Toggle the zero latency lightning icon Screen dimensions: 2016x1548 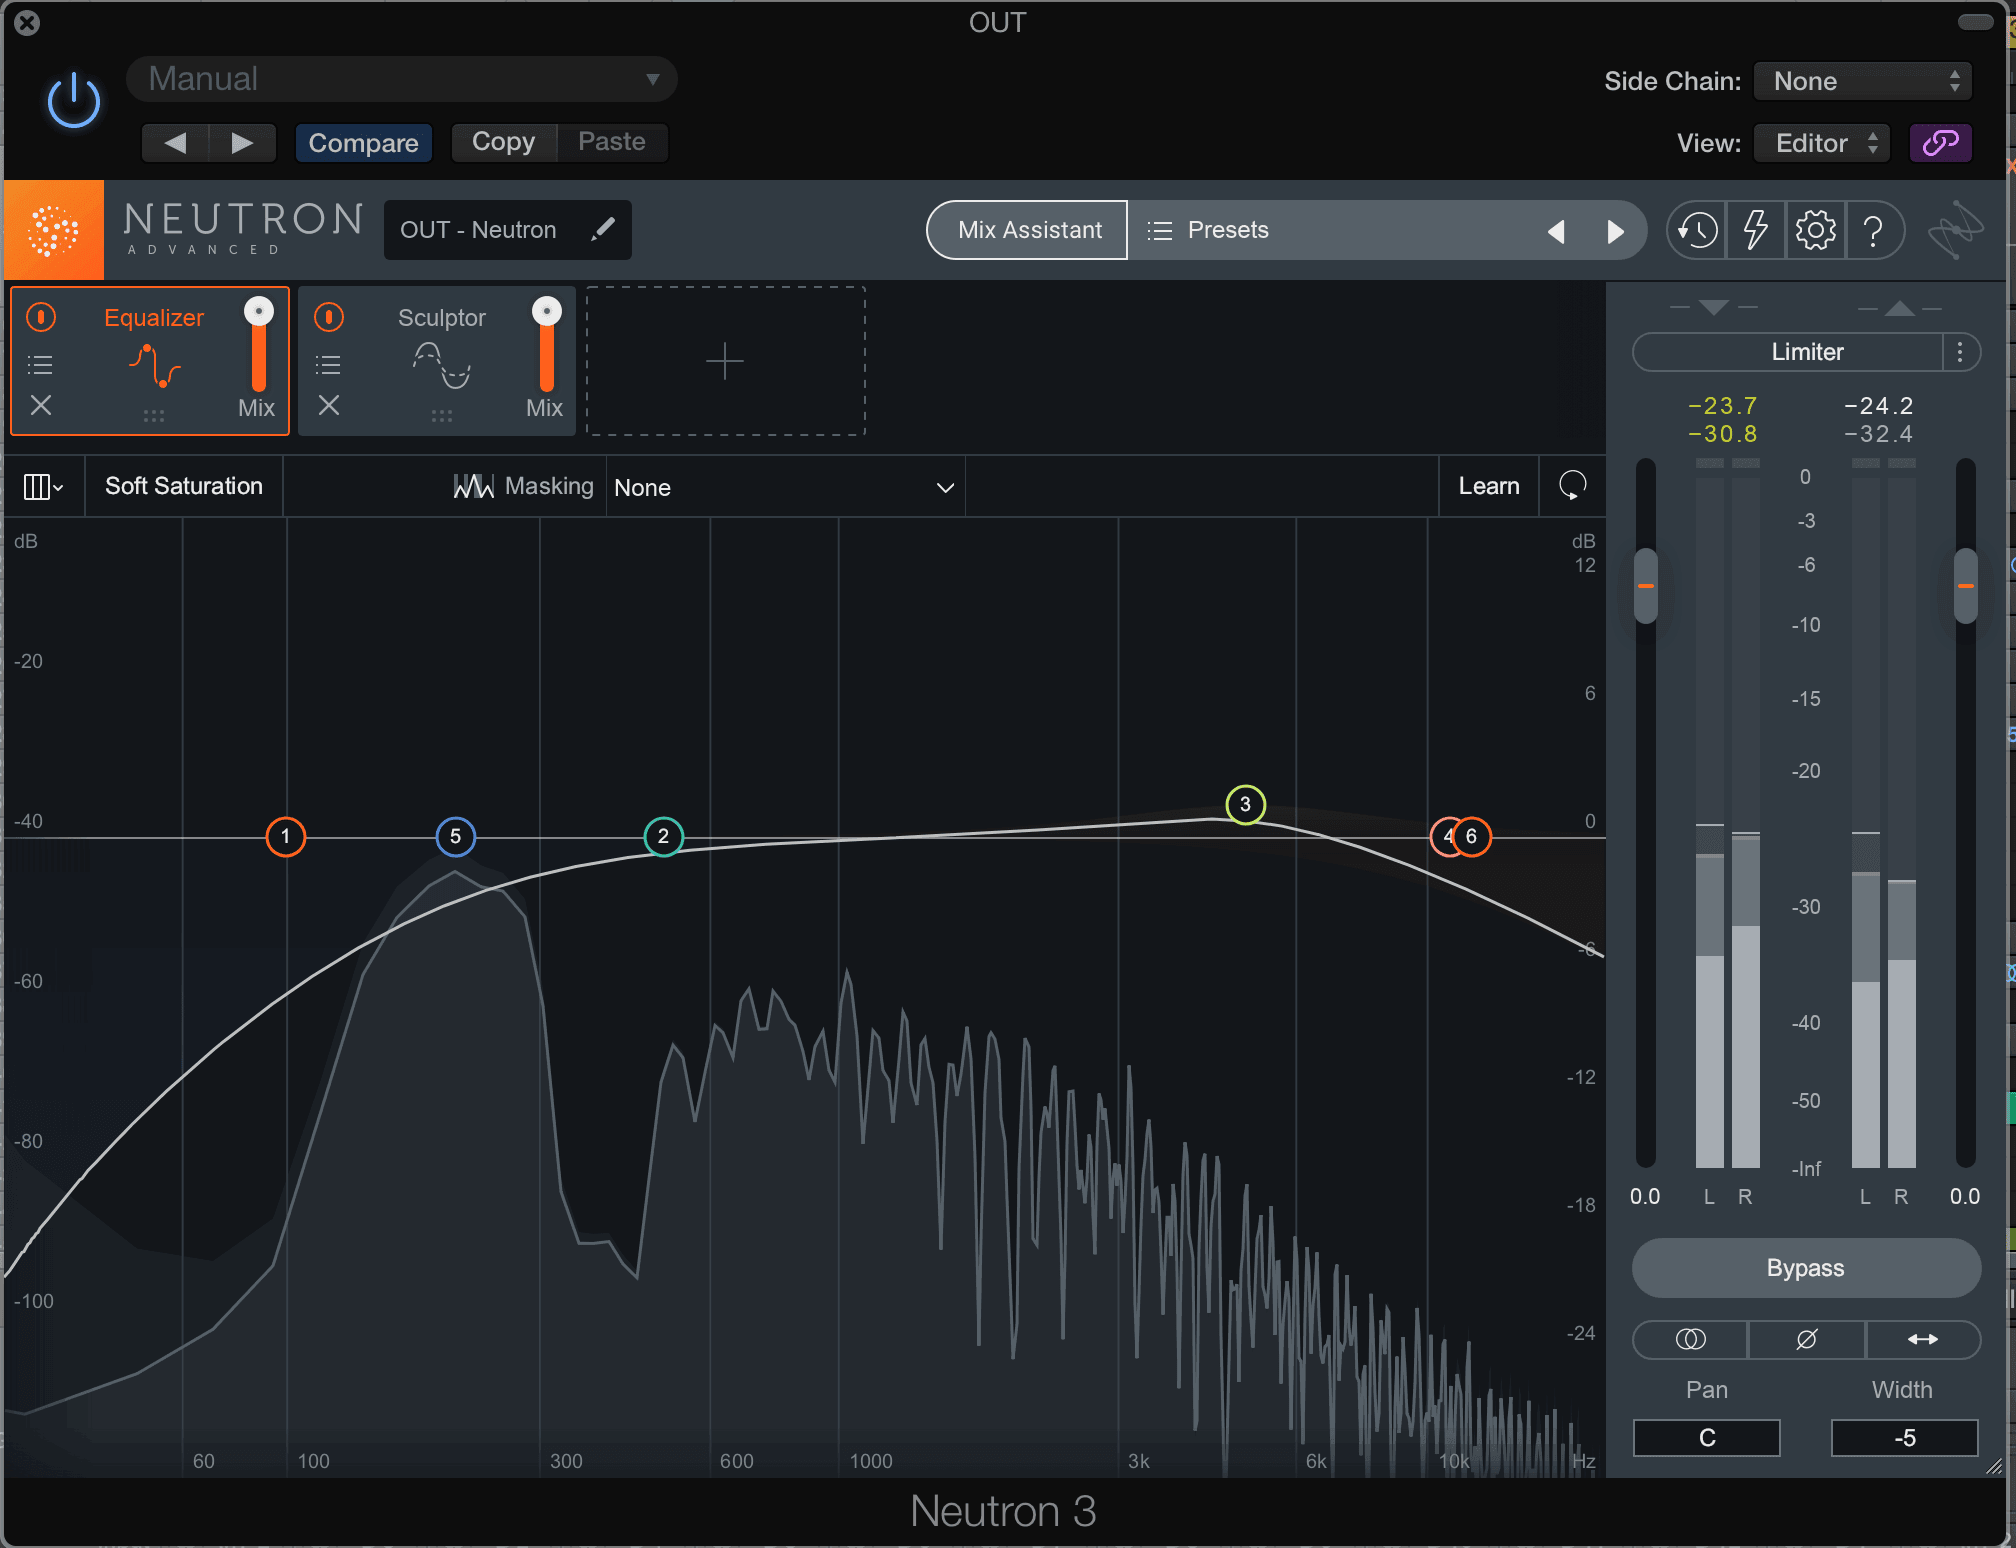1756,230
